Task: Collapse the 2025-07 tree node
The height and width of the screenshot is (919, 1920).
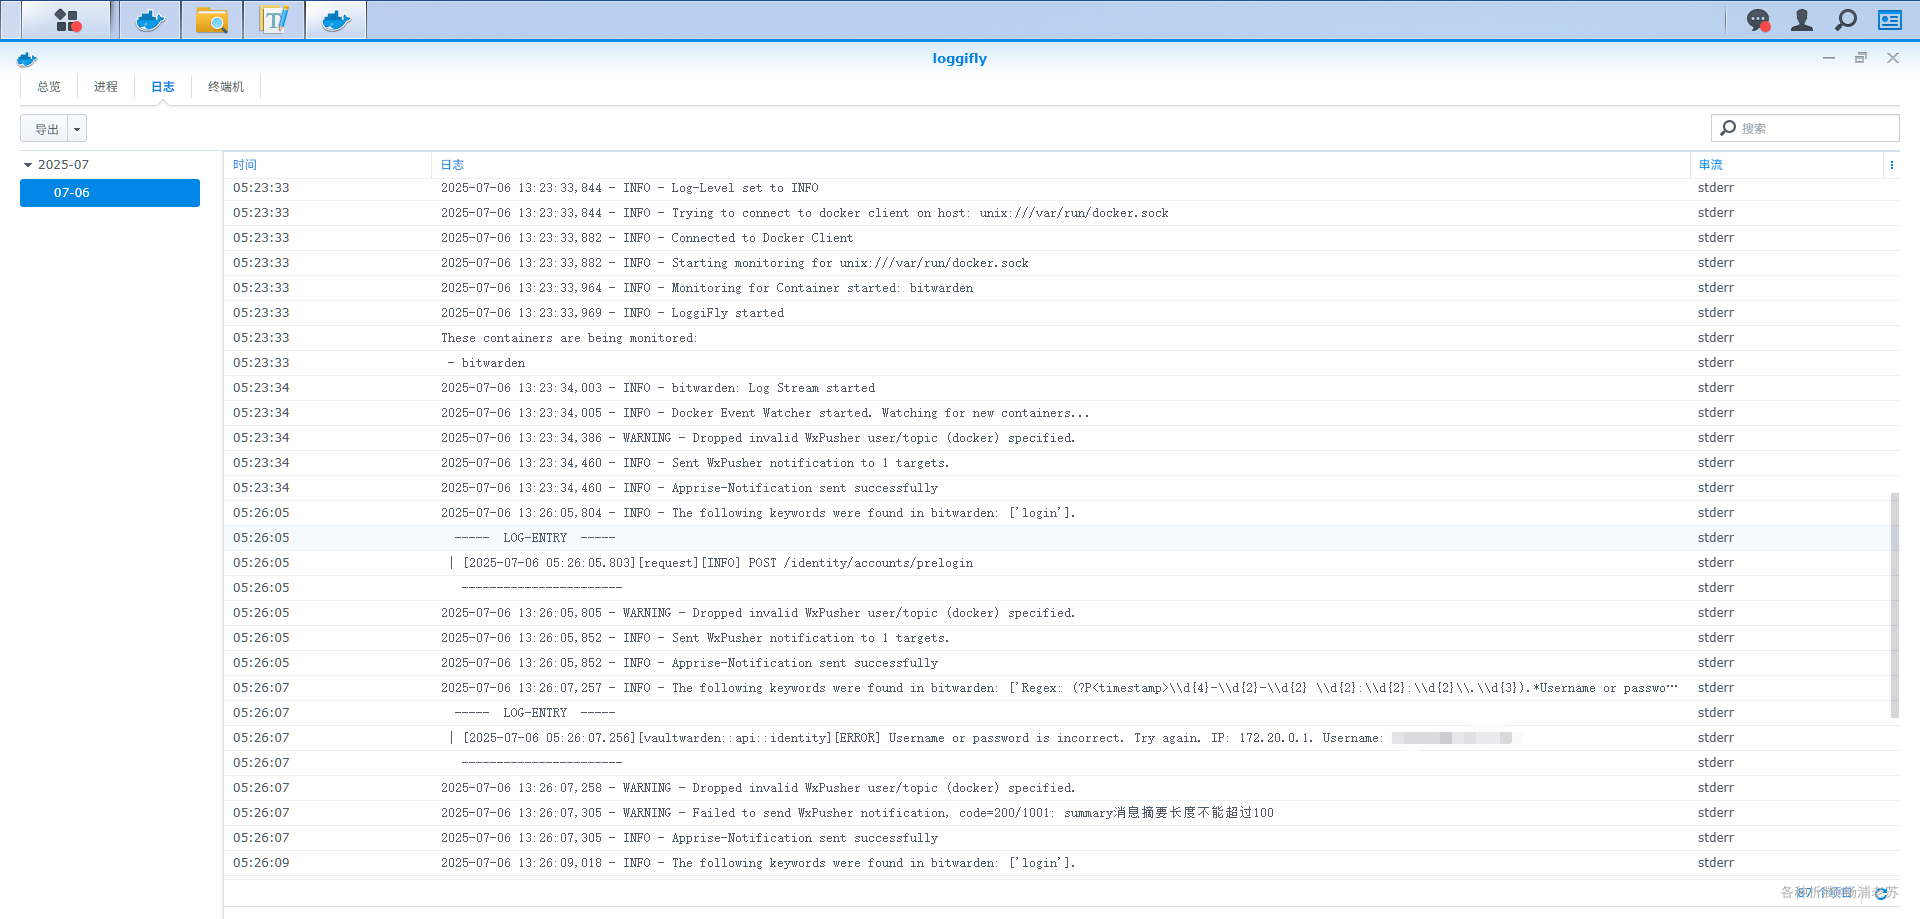Action: 28,165
